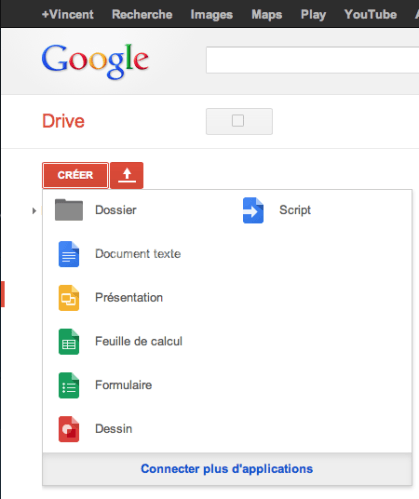Click the green Feuille de calcul icon
This screenshot has height=499, width=419.
(69, 342)
